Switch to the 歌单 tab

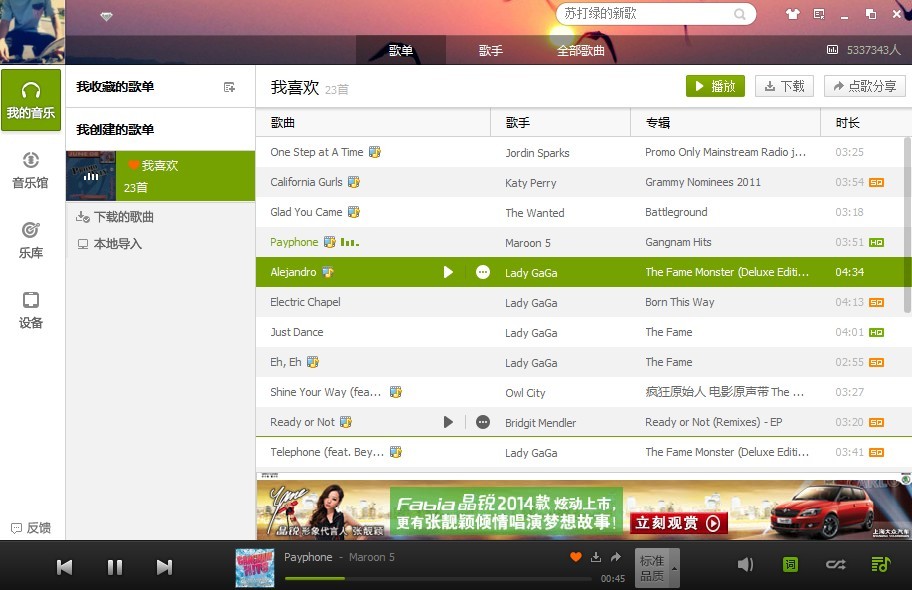tap(401, 50)
